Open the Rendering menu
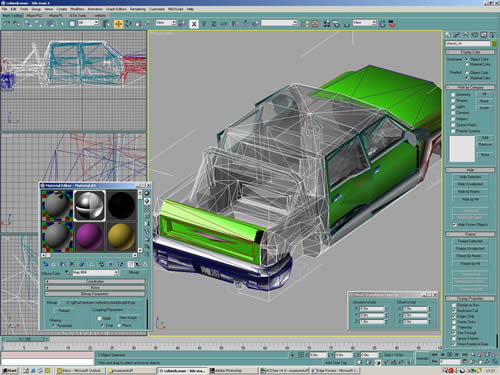 pos(138,9)
